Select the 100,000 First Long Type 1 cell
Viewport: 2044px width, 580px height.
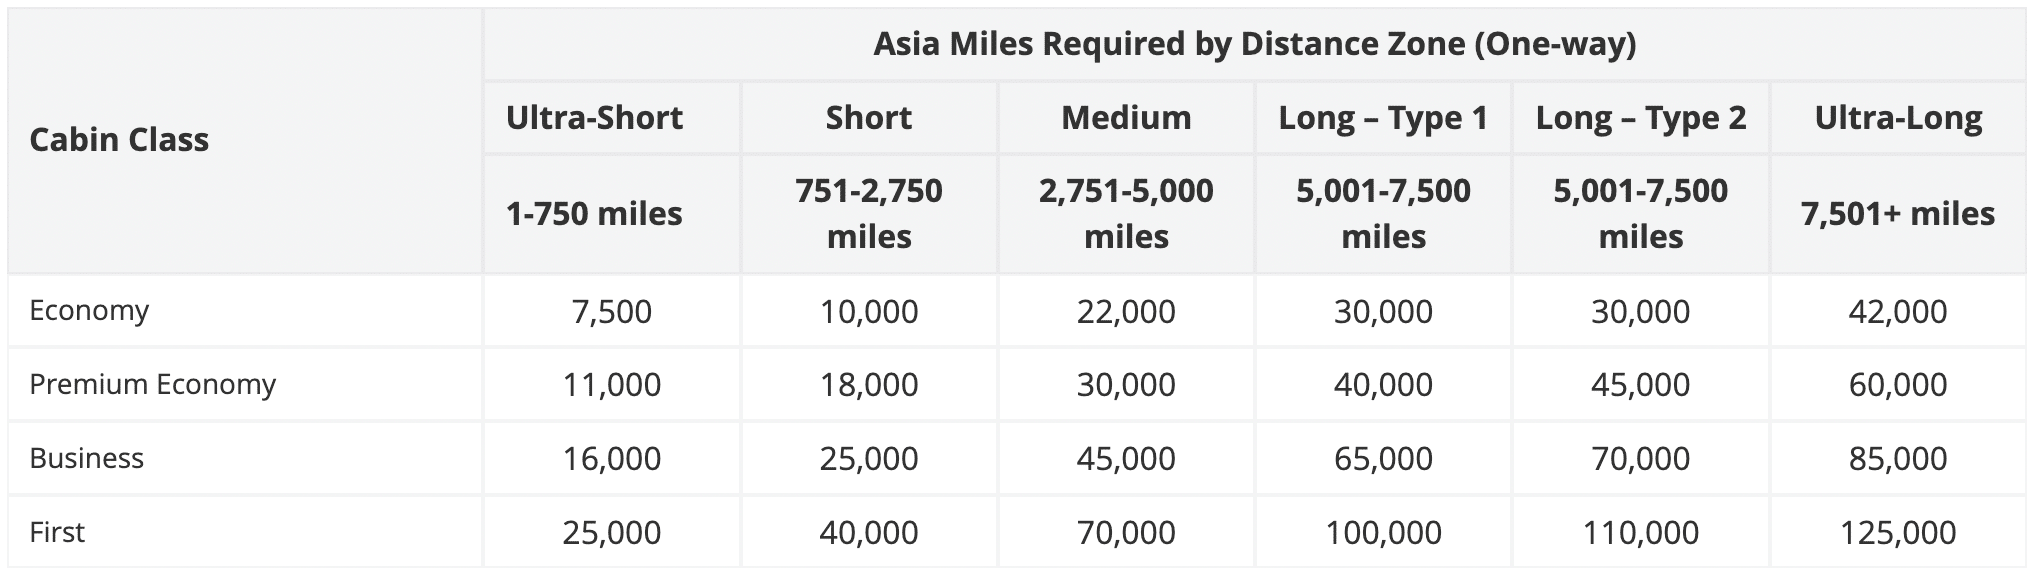pyautogui.click(x=1383, y=532)
